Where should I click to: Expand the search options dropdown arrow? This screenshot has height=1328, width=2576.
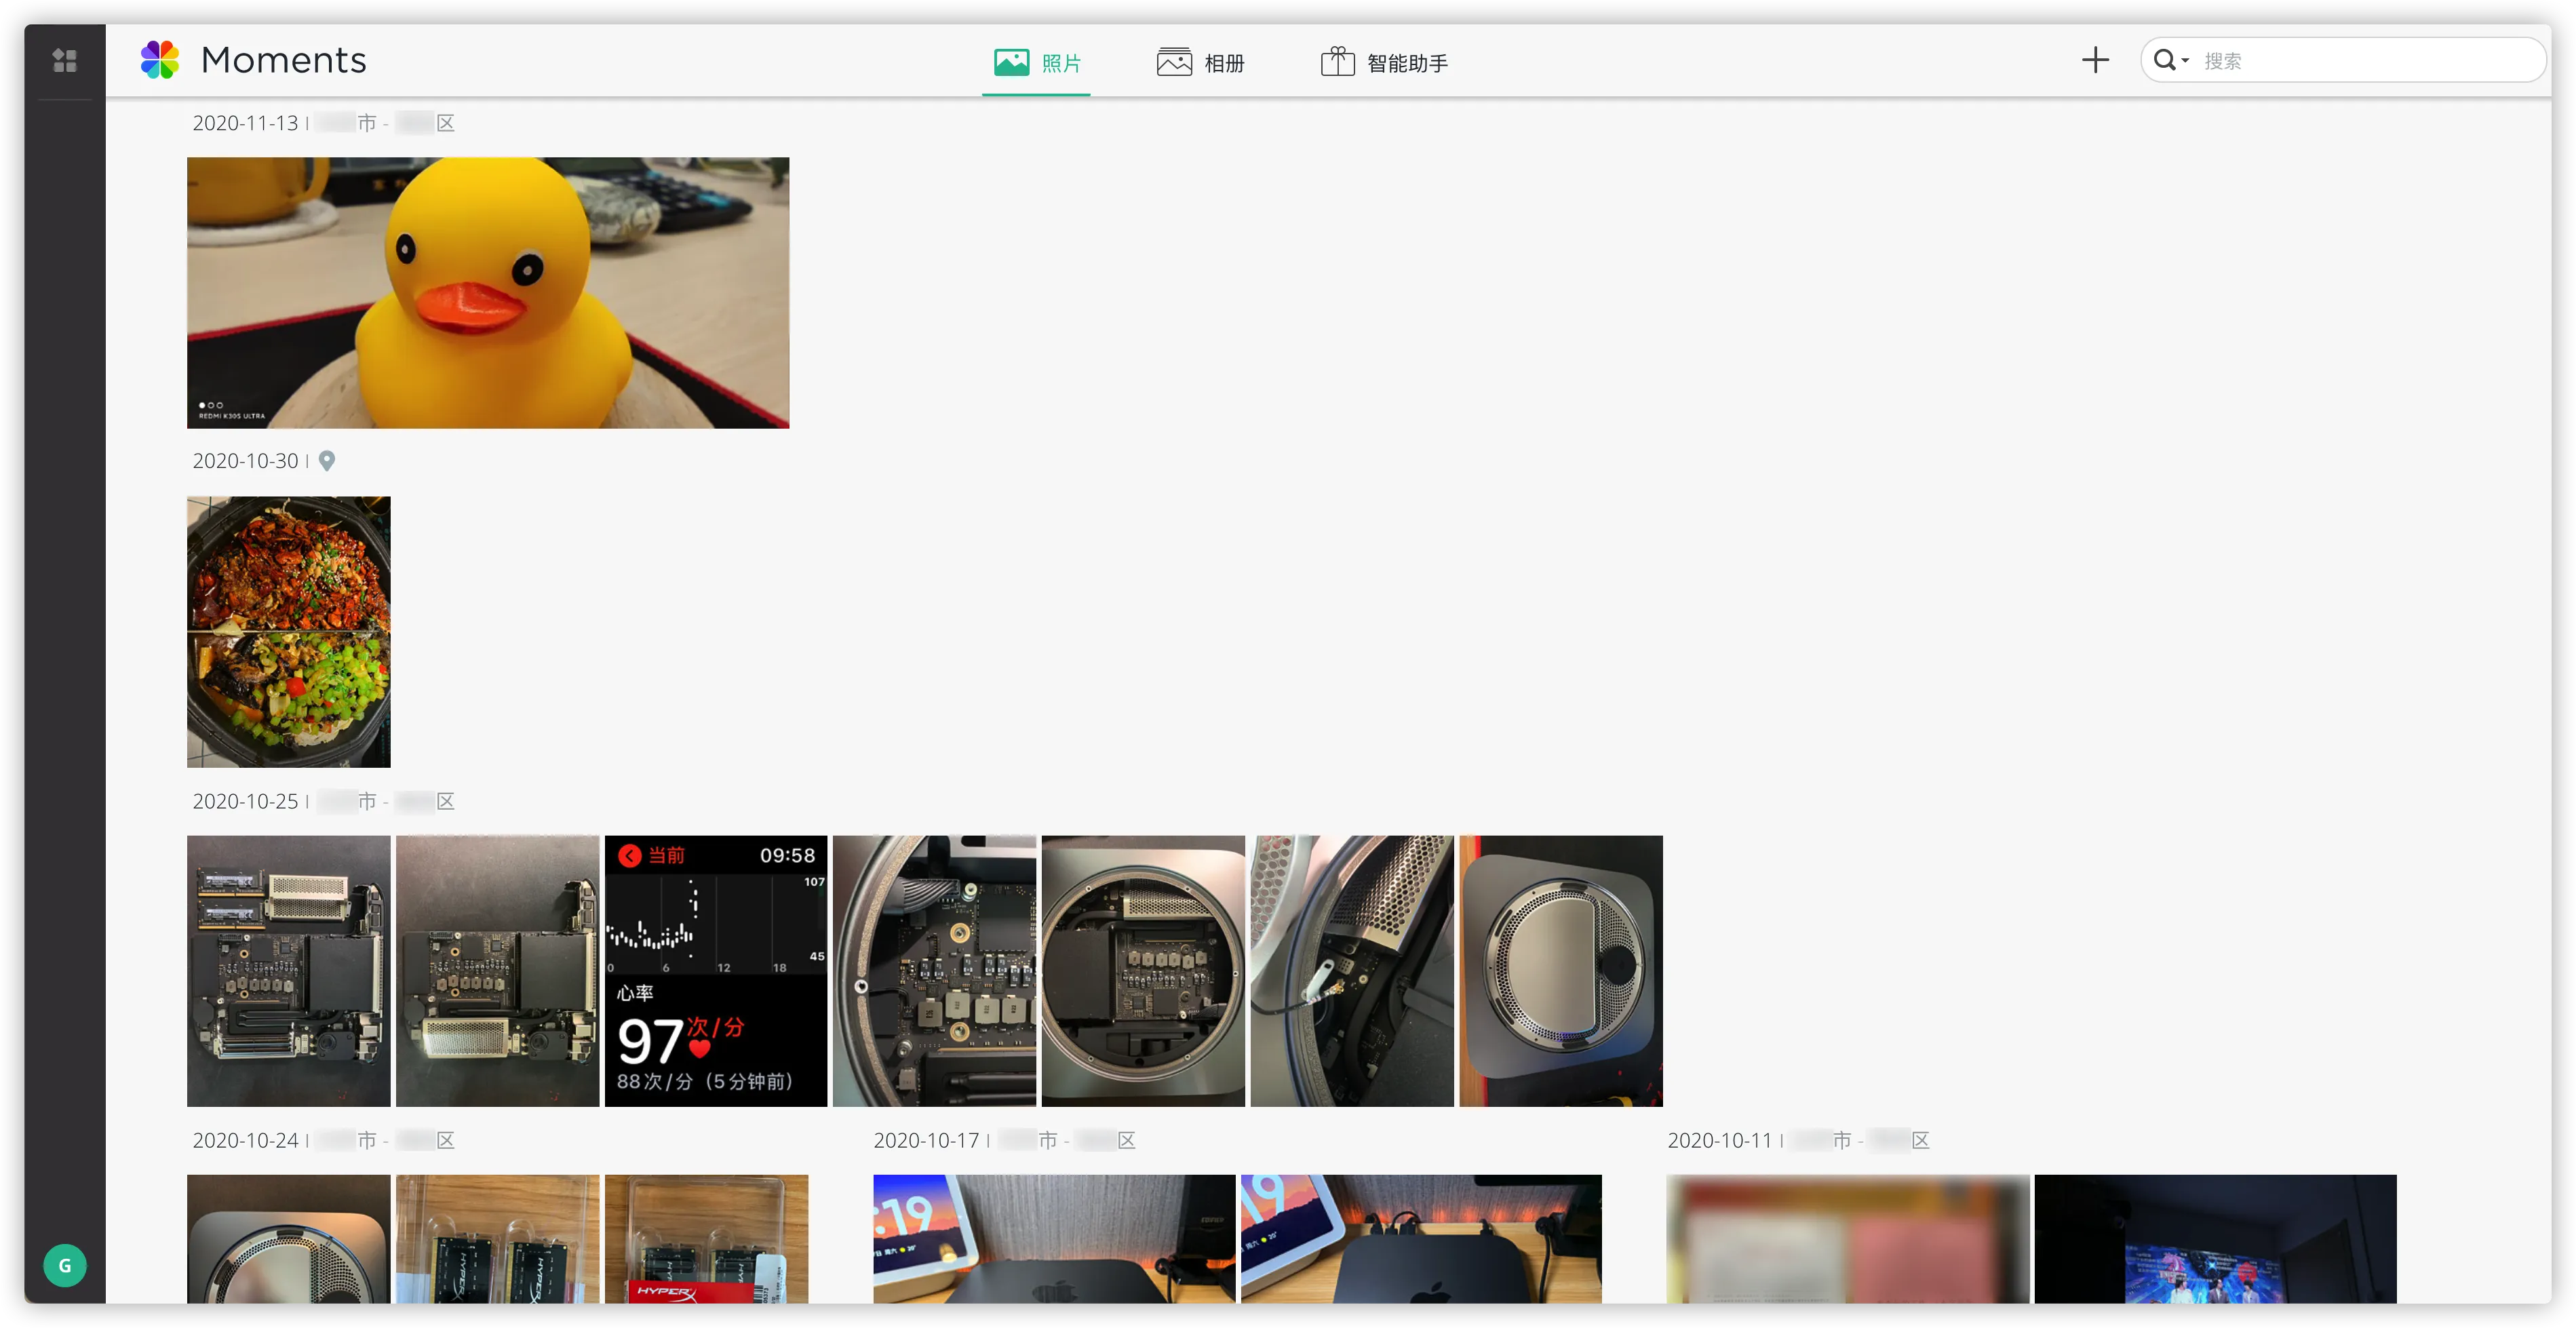[x=2186, y=61]
